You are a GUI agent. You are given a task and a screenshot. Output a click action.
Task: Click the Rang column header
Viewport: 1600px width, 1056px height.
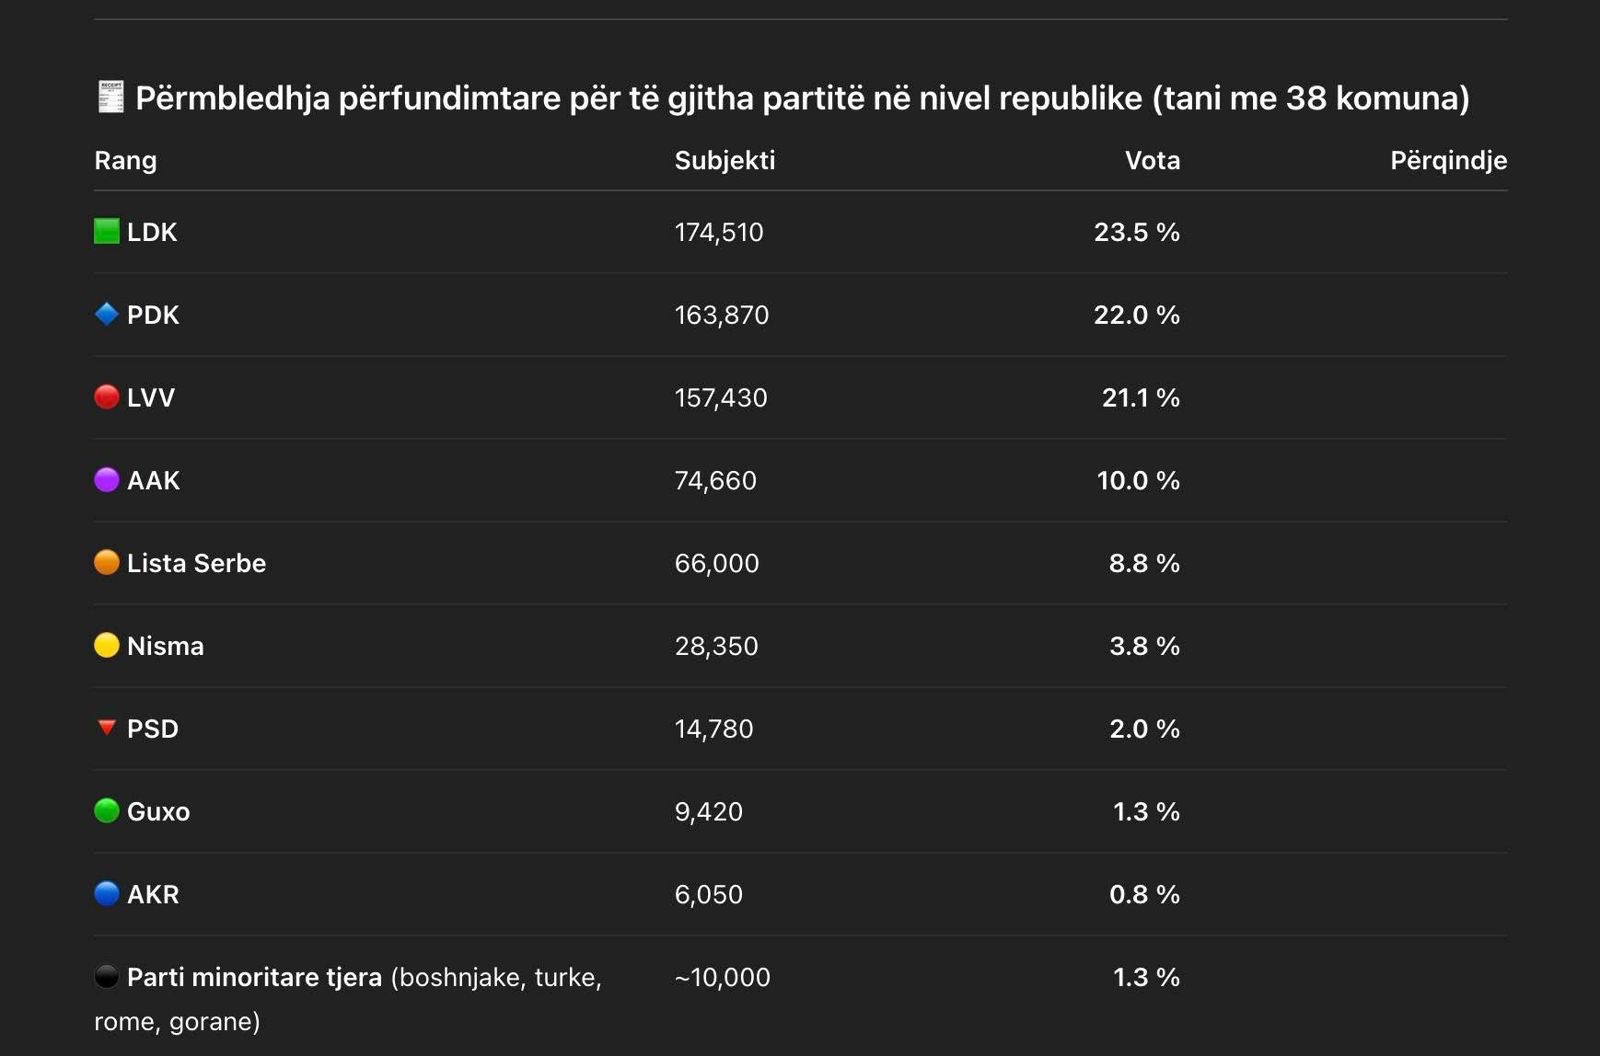125,161
